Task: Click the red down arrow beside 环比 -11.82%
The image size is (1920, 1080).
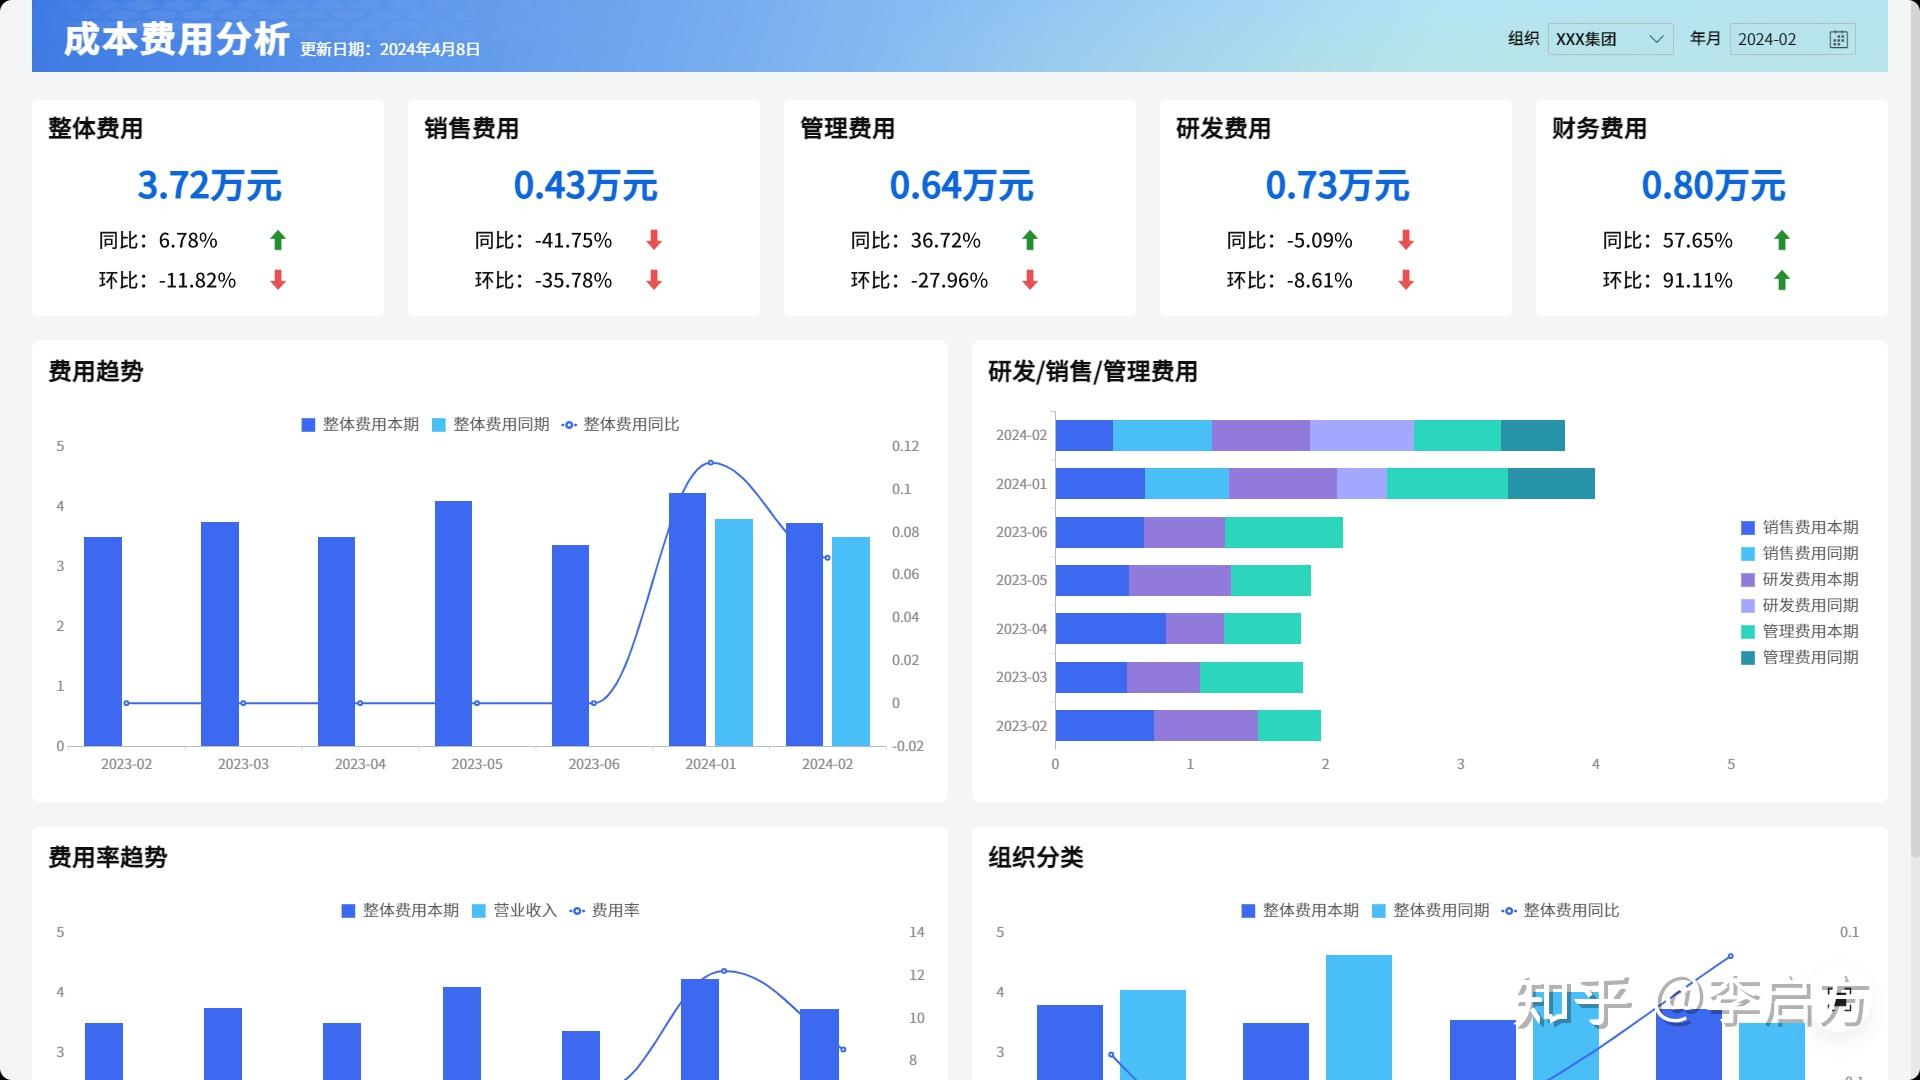Action: point(278,280)
